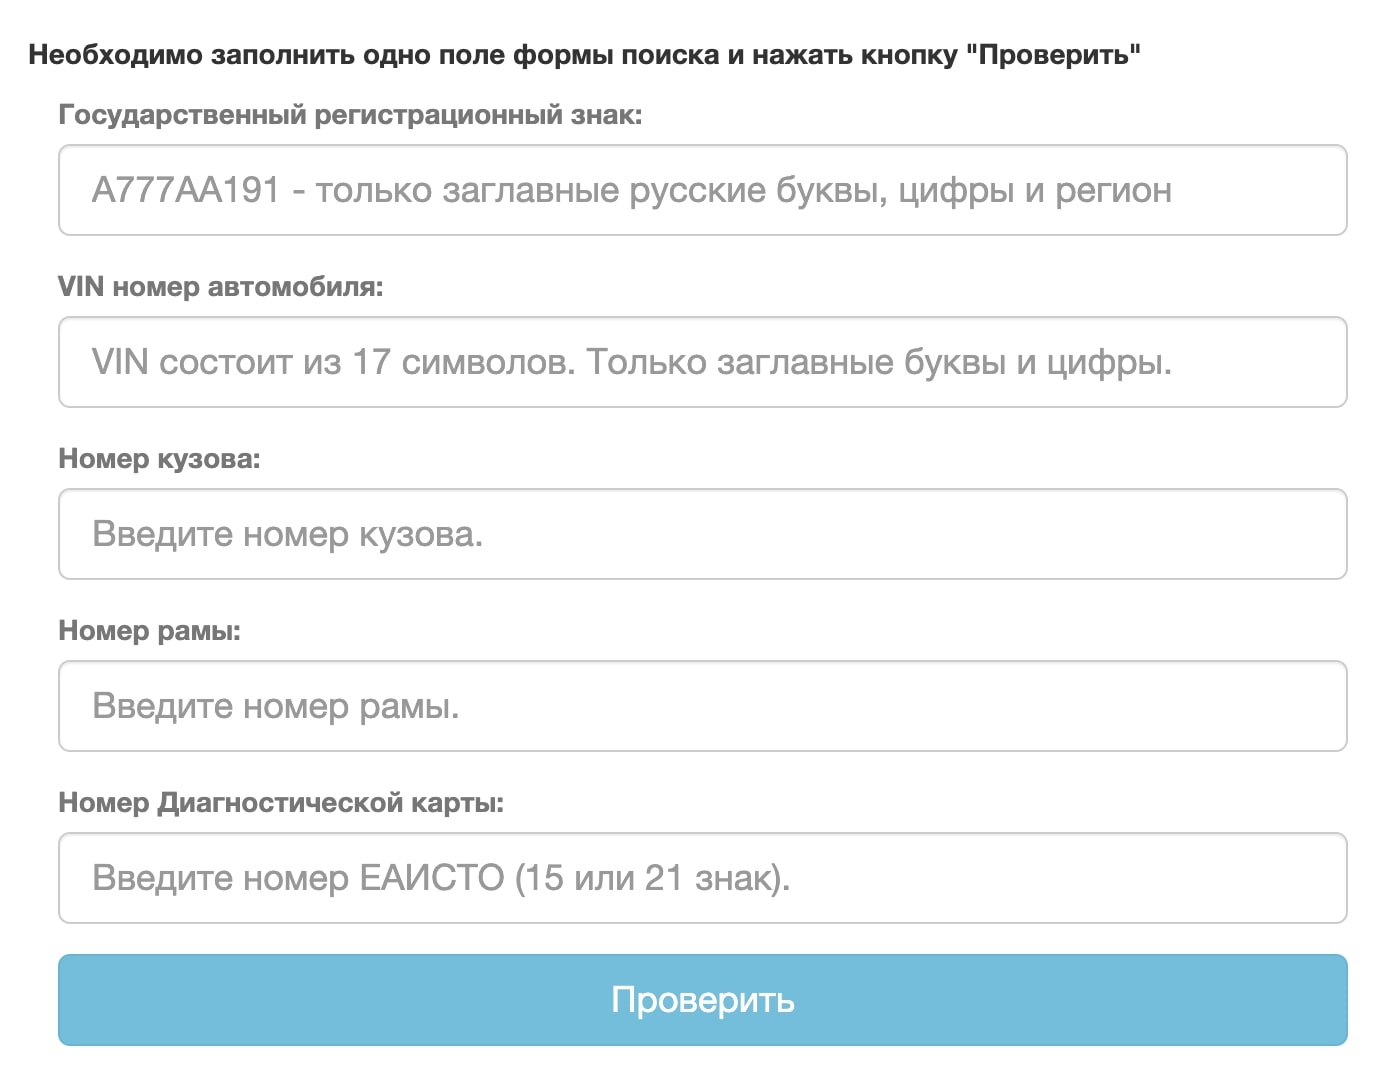The height and width of the screenshot is (1090, 1386).
Task: Focus the Государственный регистрационный знак input field
Action: click(x=702, y=190)
